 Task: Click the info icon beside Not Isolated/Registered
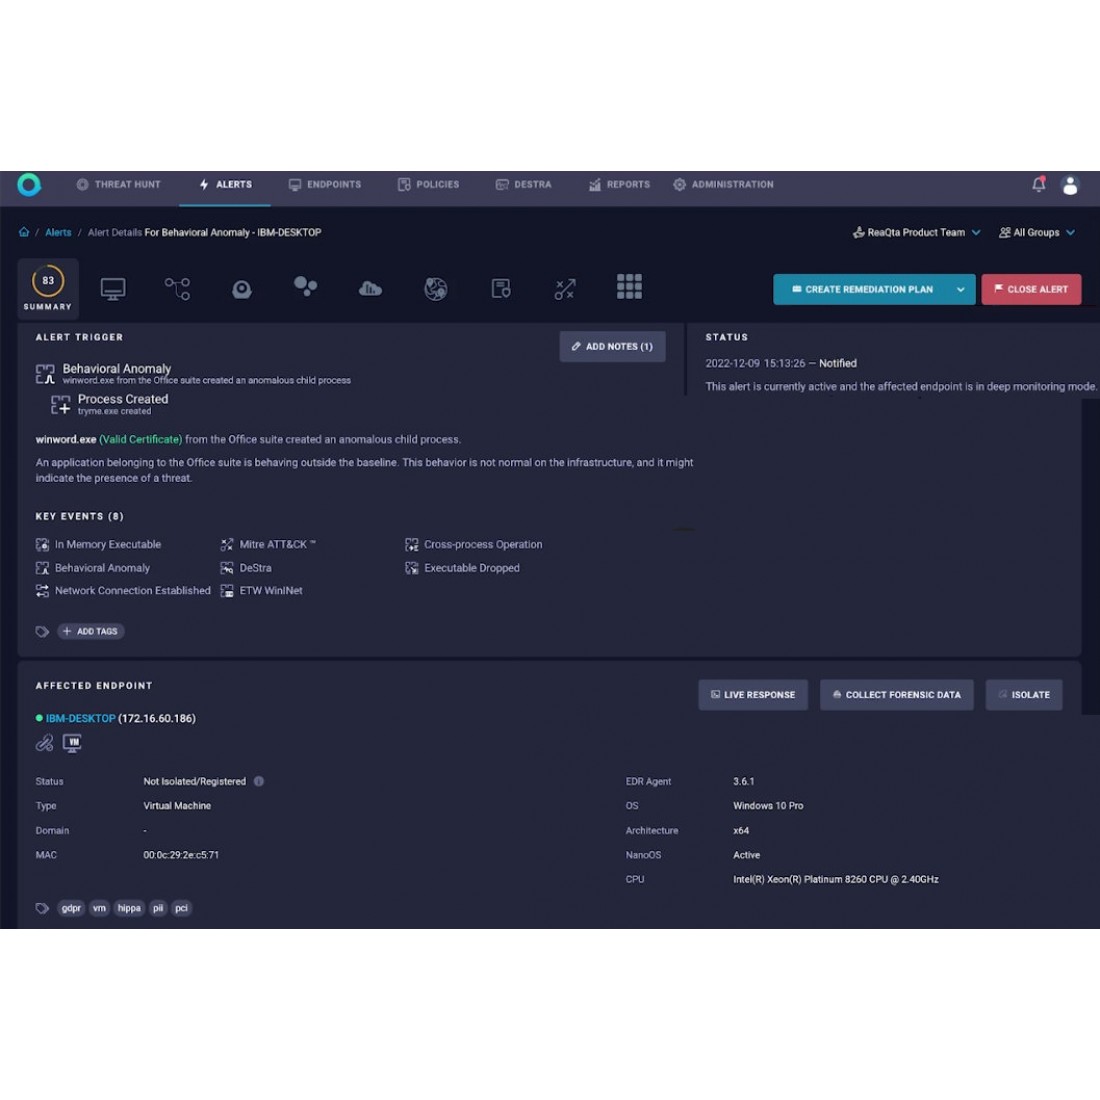pos(259,781)
